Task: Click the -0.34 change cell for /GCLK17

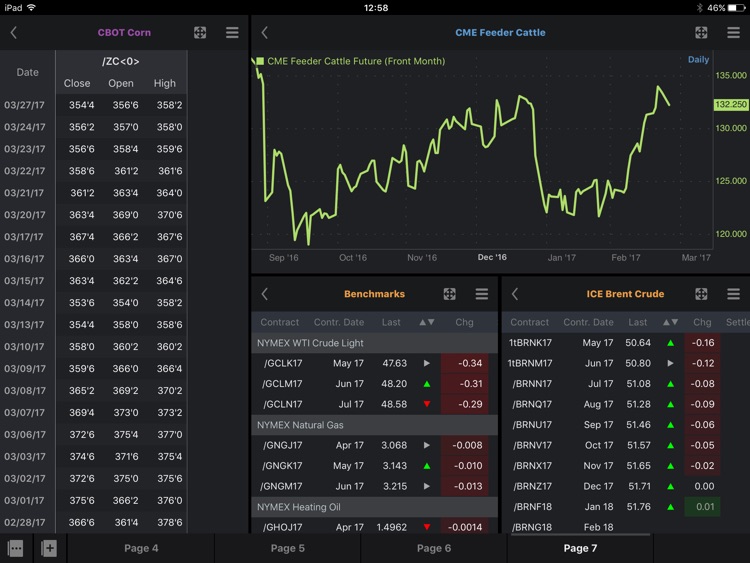Action: (x=464, y=363)
